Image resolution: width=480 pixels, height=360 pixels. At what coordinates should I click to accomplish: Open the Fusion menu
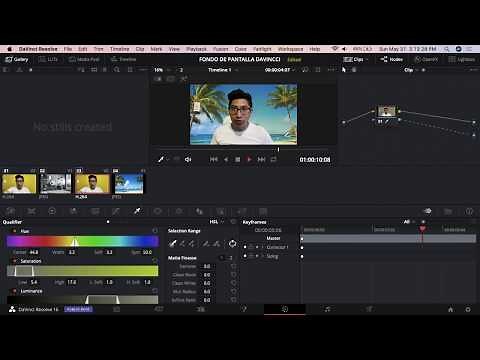tap(221, 49)
